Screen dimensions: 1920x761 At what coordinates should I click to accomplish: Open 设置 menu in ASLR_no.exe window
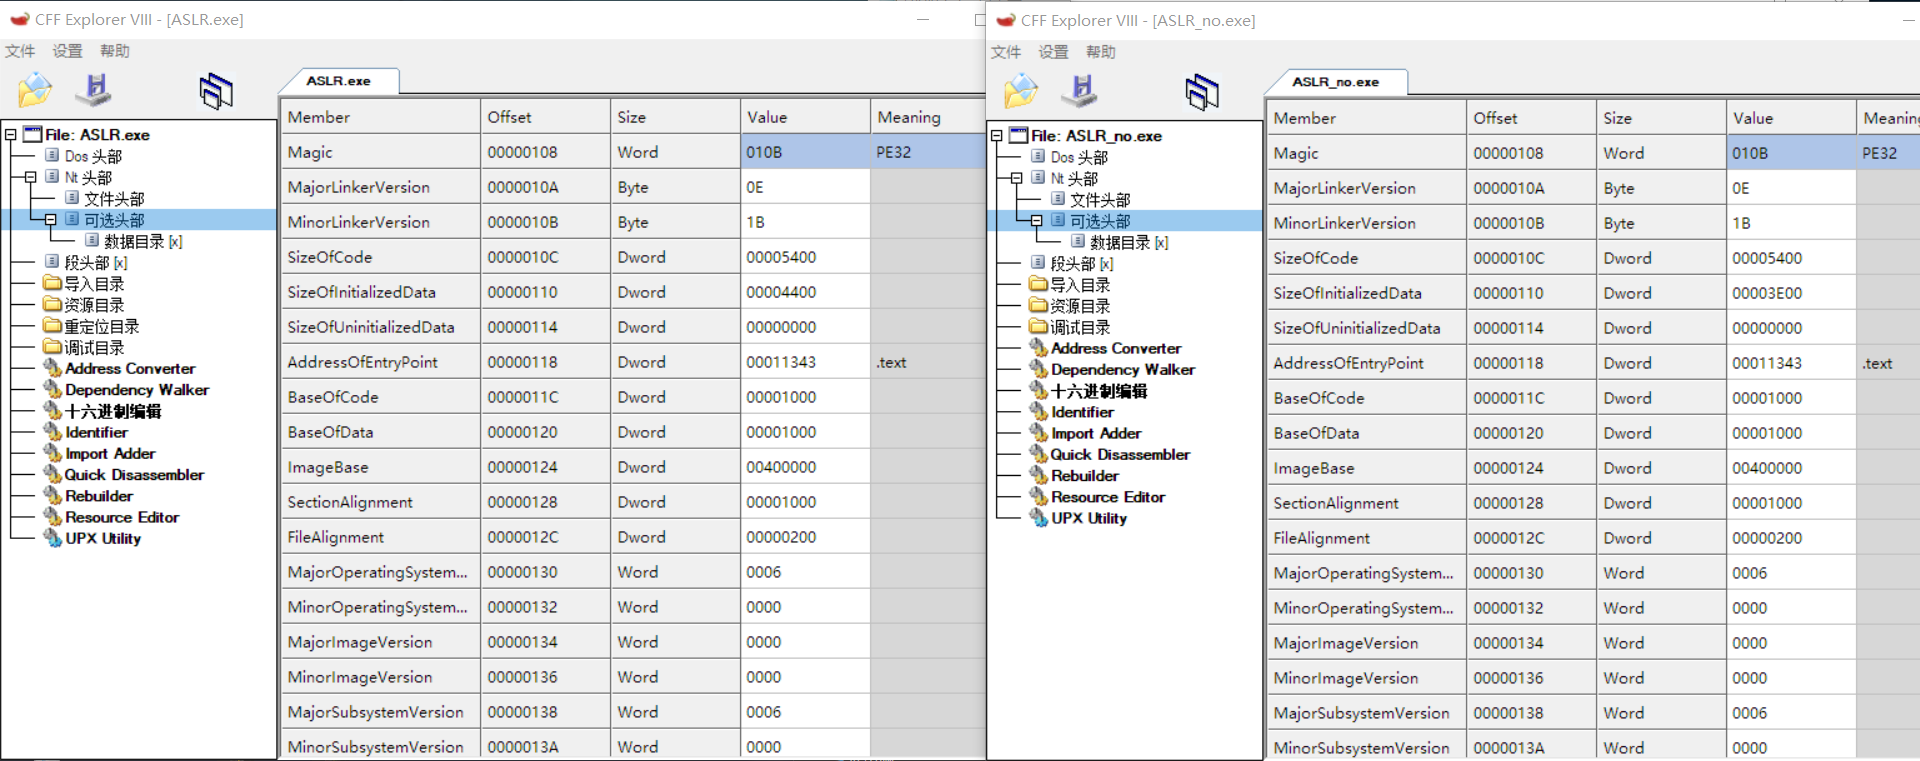point(1054,52)
